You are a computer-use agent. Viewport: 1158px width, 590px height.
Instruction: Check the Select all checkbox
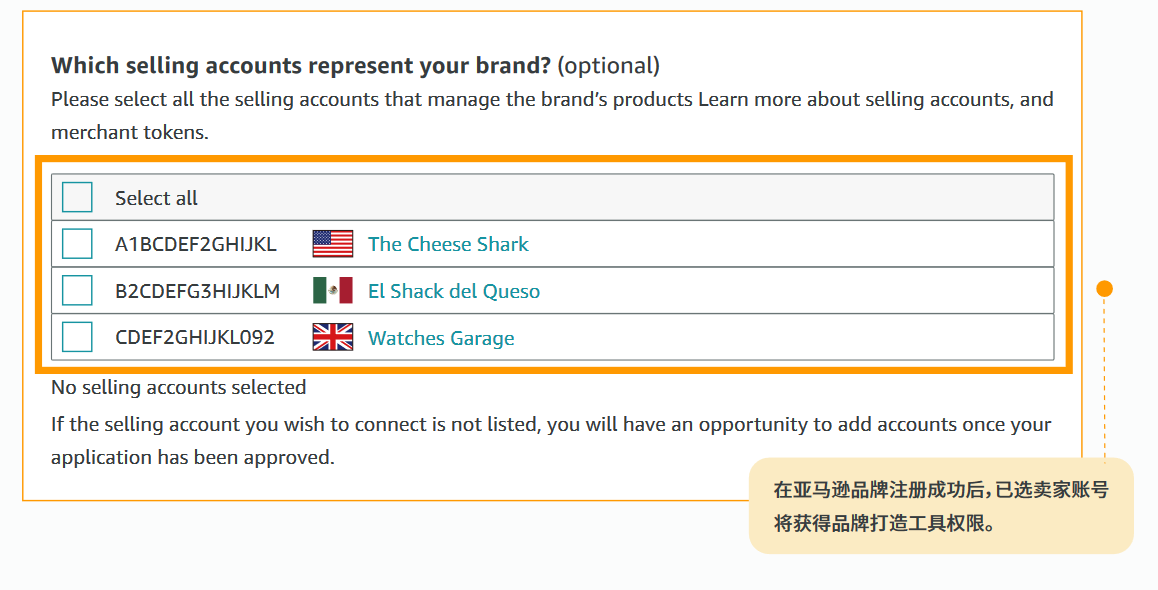[78, 197]
